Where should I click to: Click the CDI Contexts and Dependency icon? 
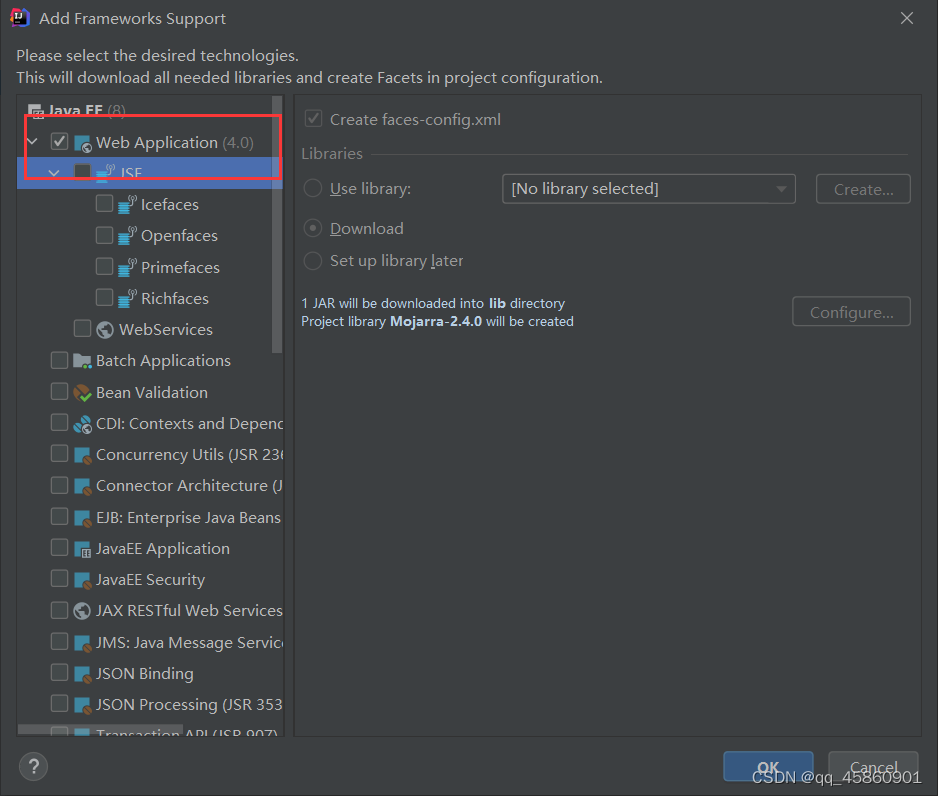(82, 424)
